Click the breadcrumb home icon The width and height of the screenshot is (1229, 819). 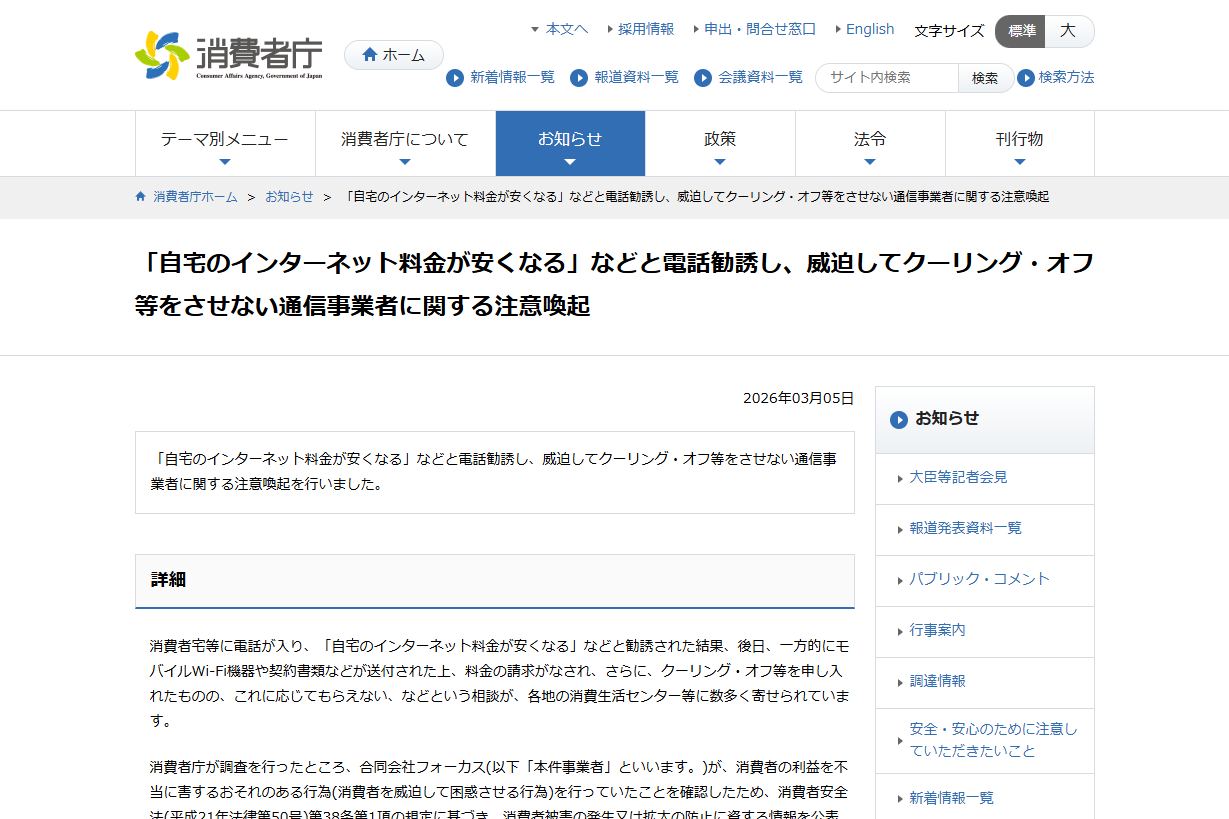point(141,197)
